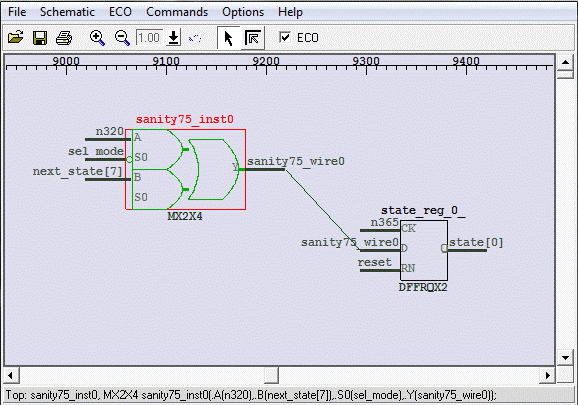Open the Schematic menu
The image size is (578, 405).
click(67, 12)
